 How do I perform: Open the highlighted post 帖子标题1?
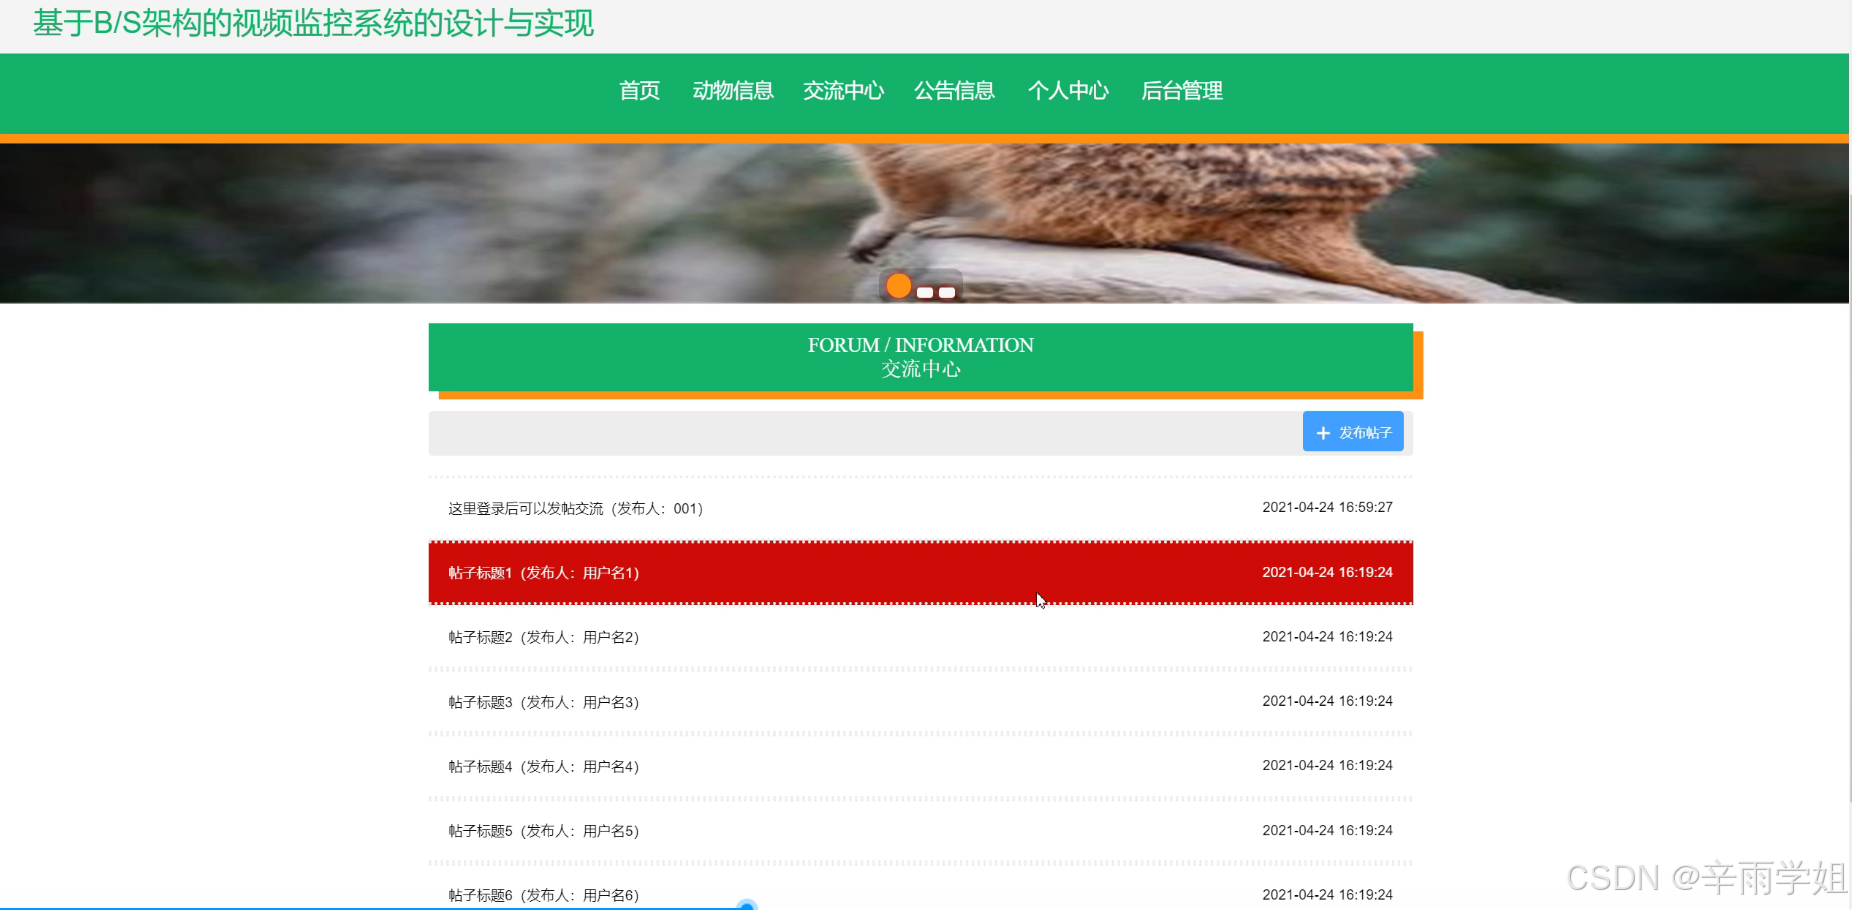click(543, 572)
